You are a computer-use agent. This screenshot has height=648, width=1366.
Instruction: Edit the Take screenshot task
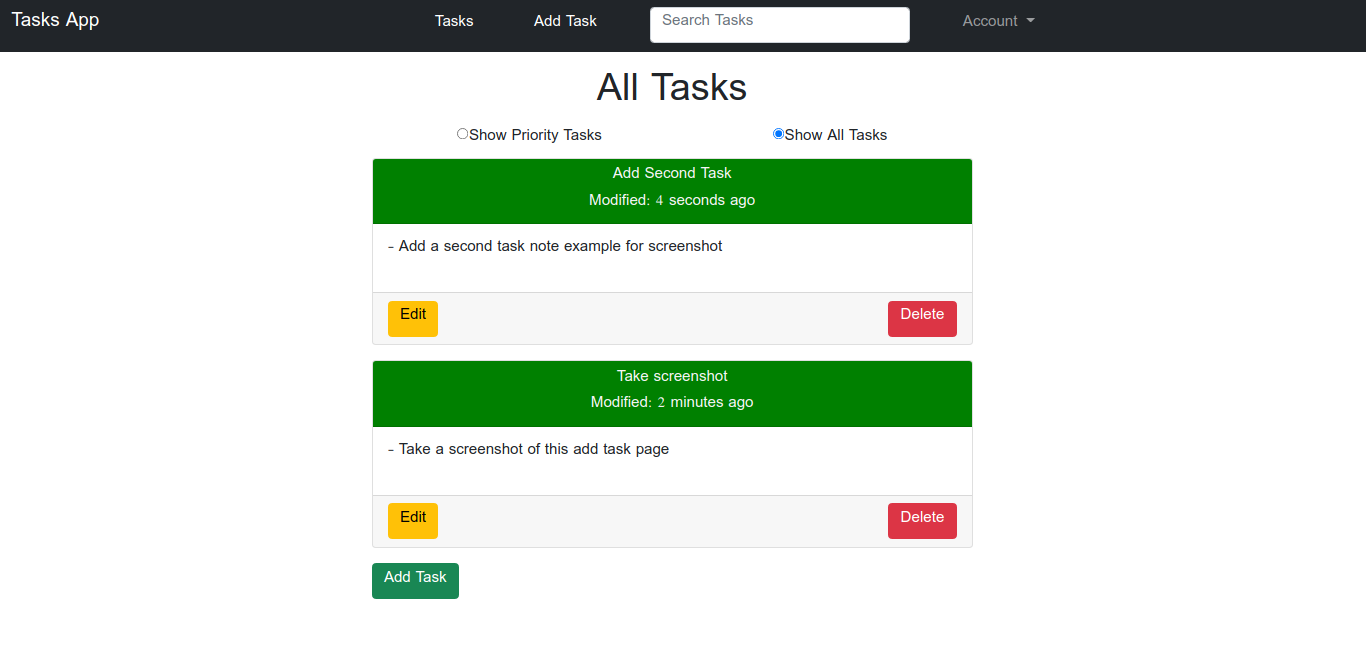click(x=413, y=521)
